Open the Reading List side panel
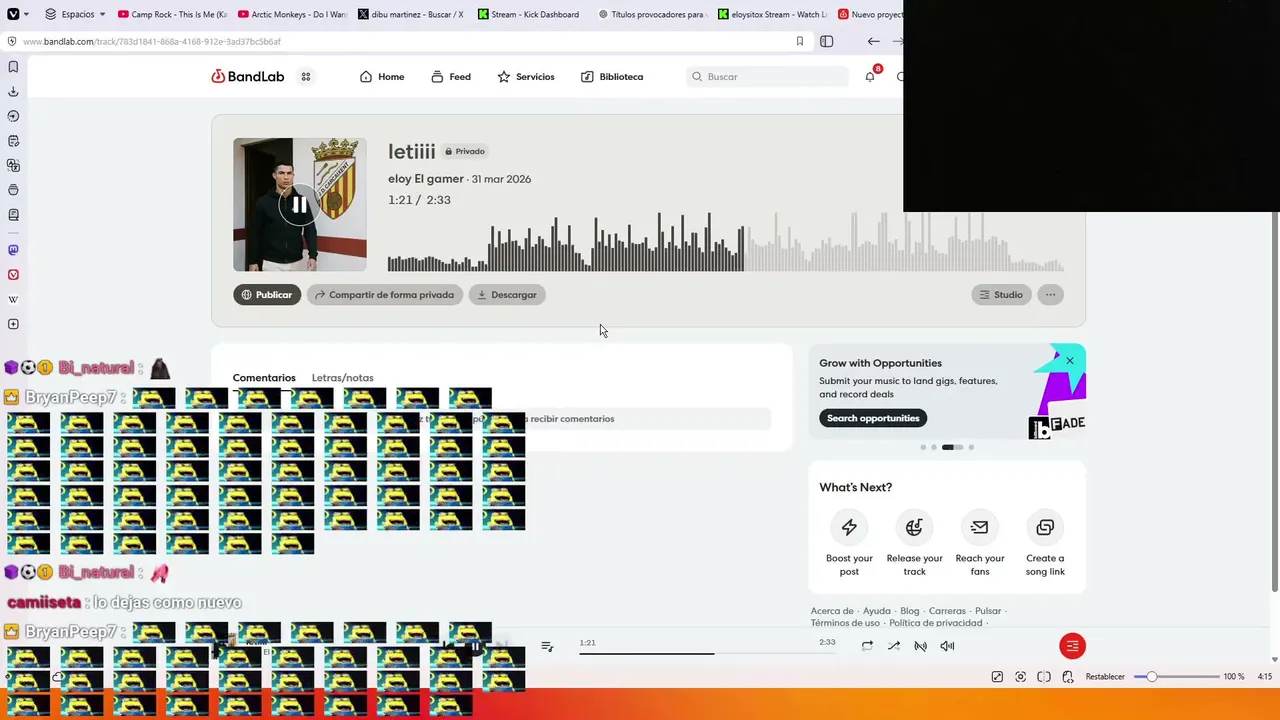This screenshot has width=1280, height=720. [13, 215]
